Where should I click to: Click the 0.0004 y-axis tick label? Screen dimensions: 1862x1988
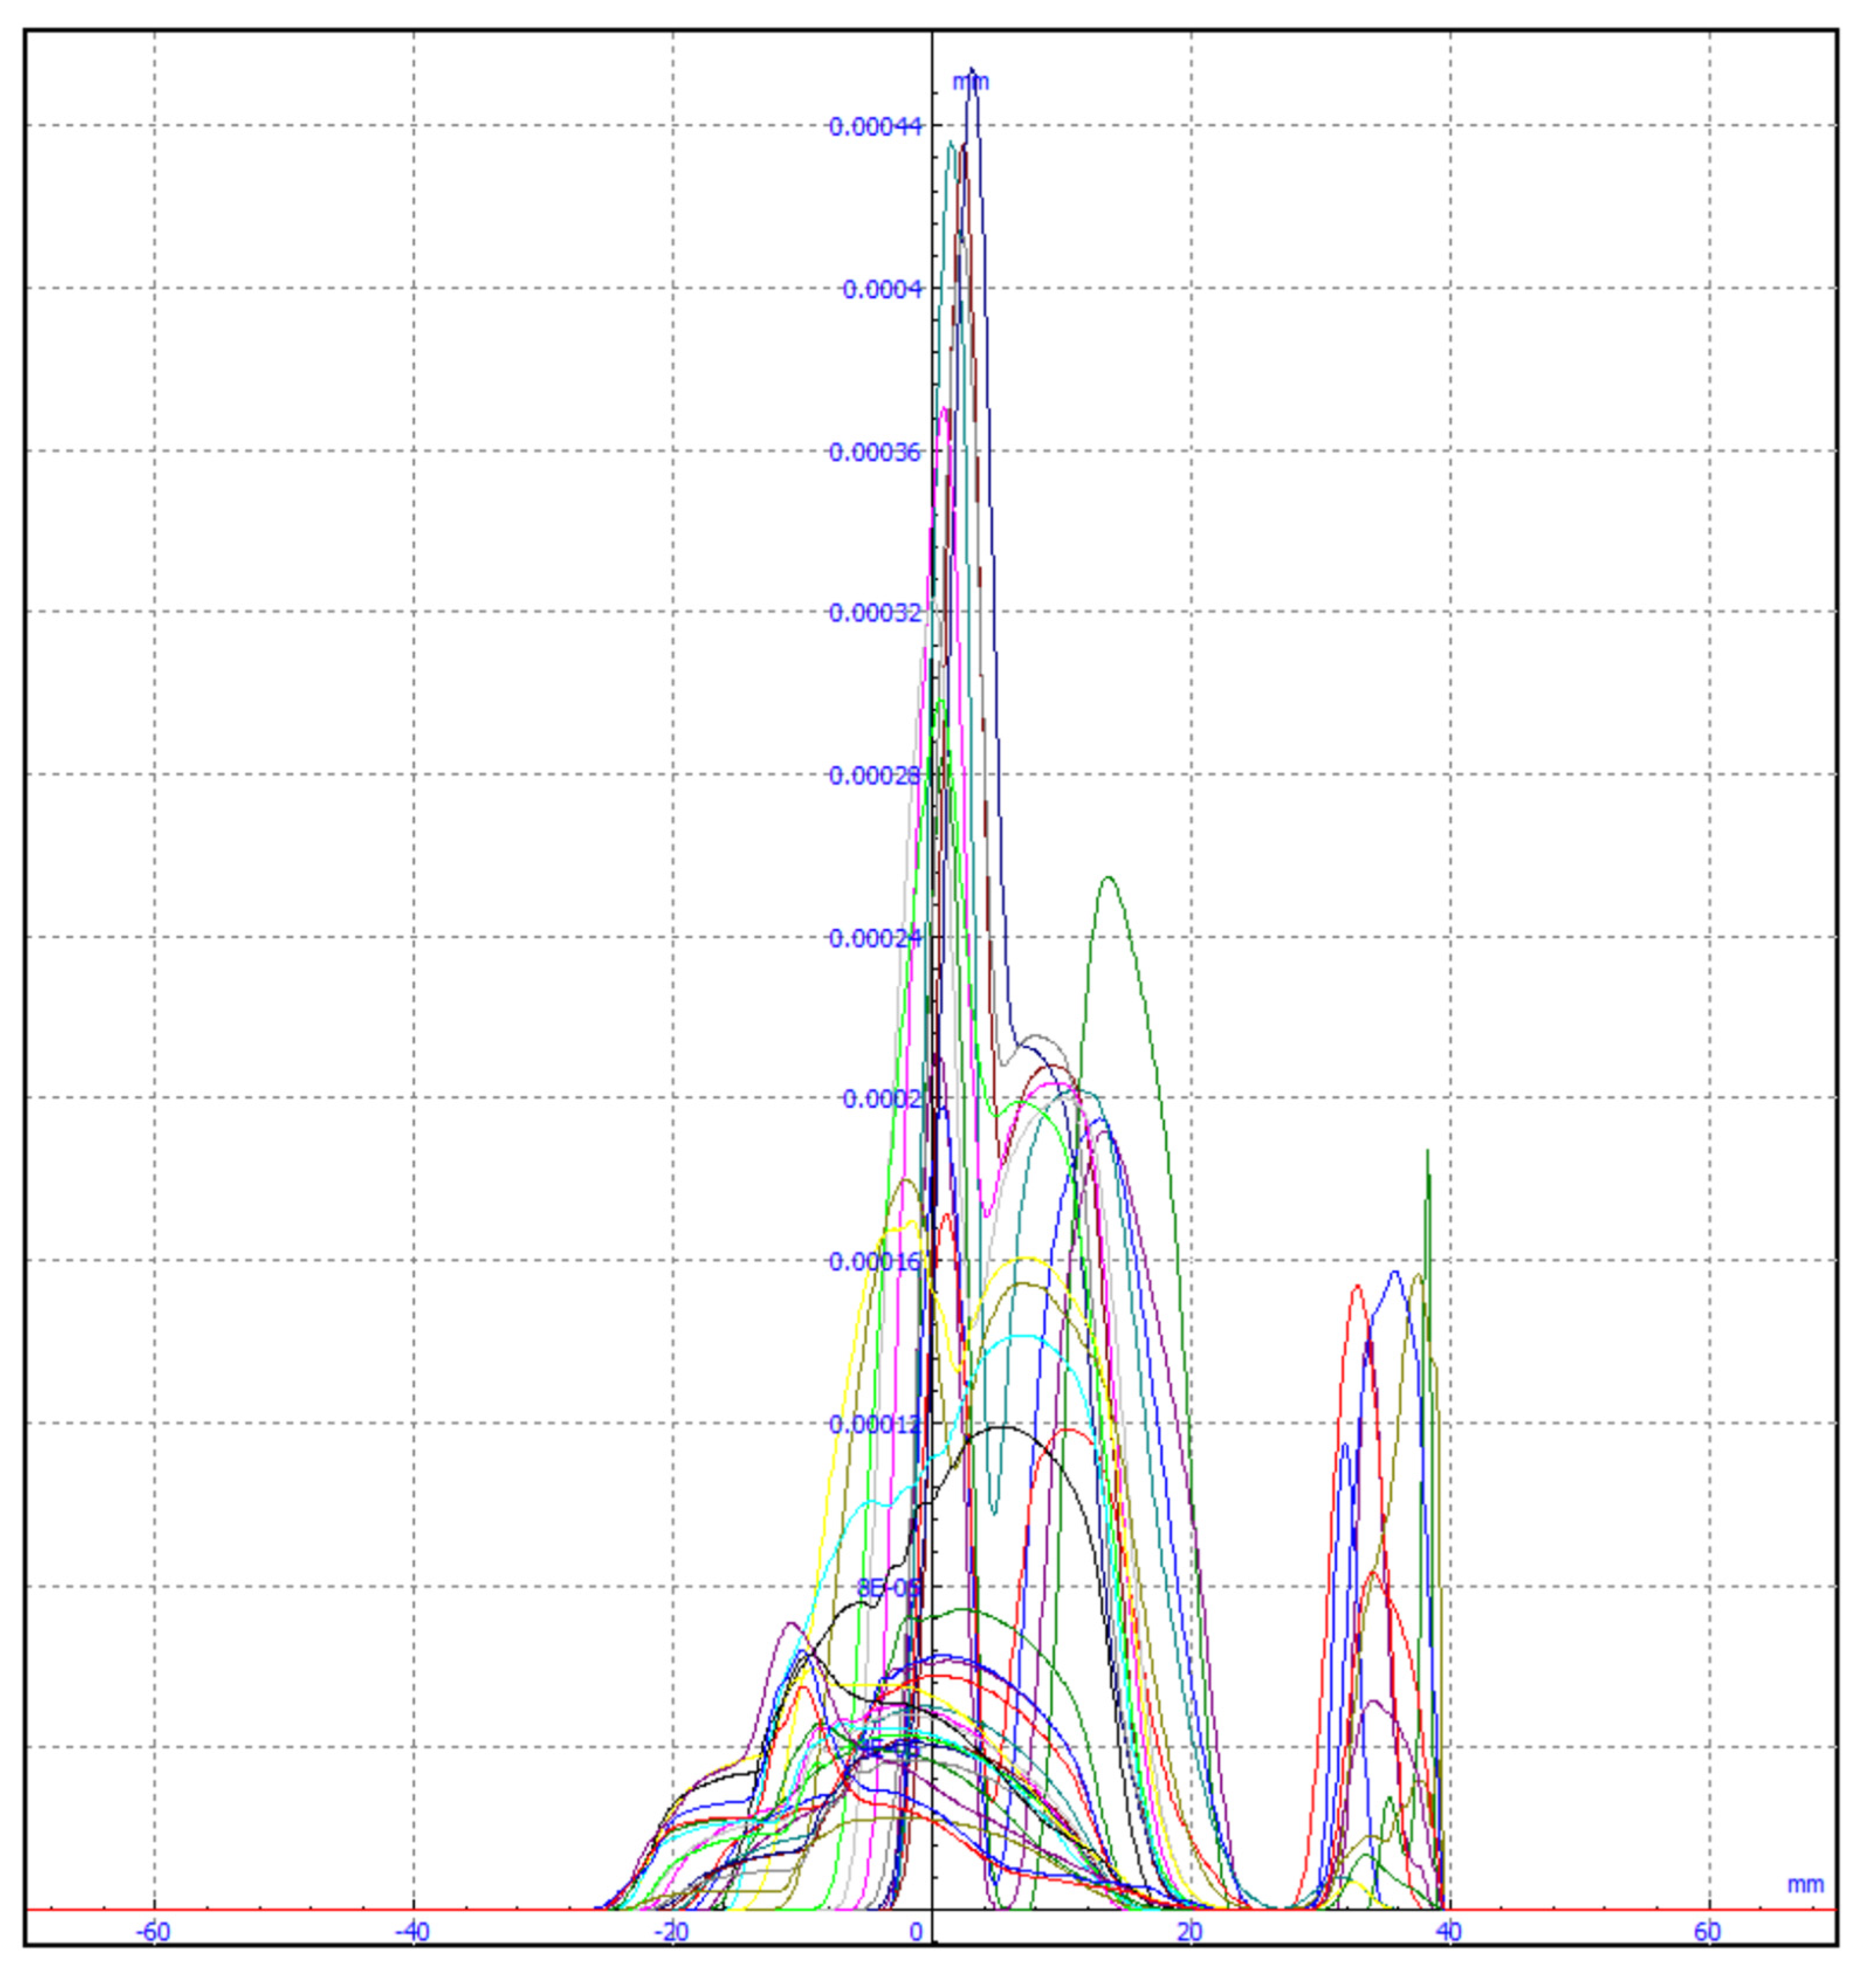pos(882,289)
